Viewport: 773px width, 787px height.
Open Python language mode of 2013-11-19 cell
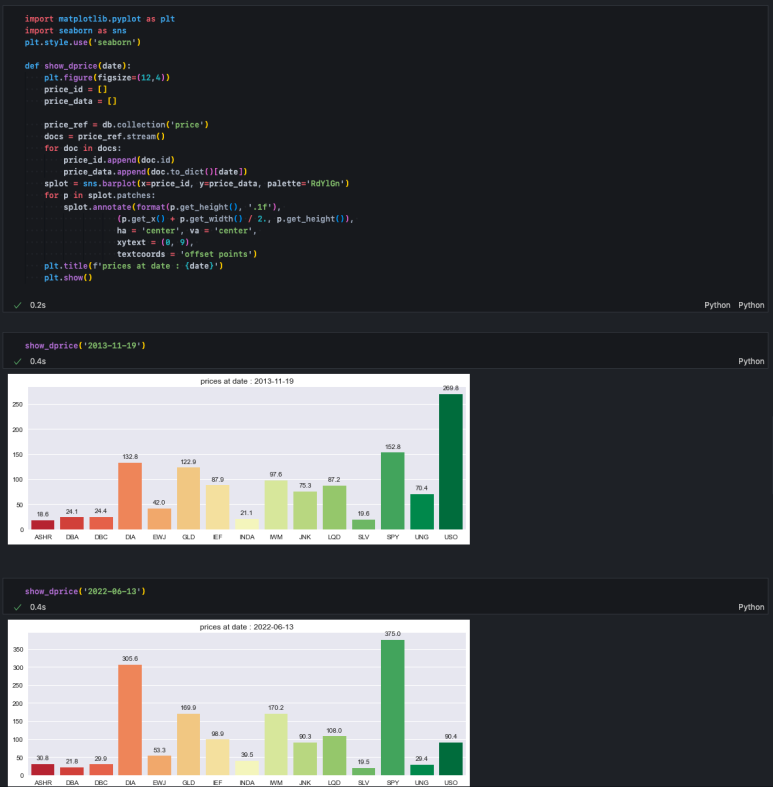(751, 361)
